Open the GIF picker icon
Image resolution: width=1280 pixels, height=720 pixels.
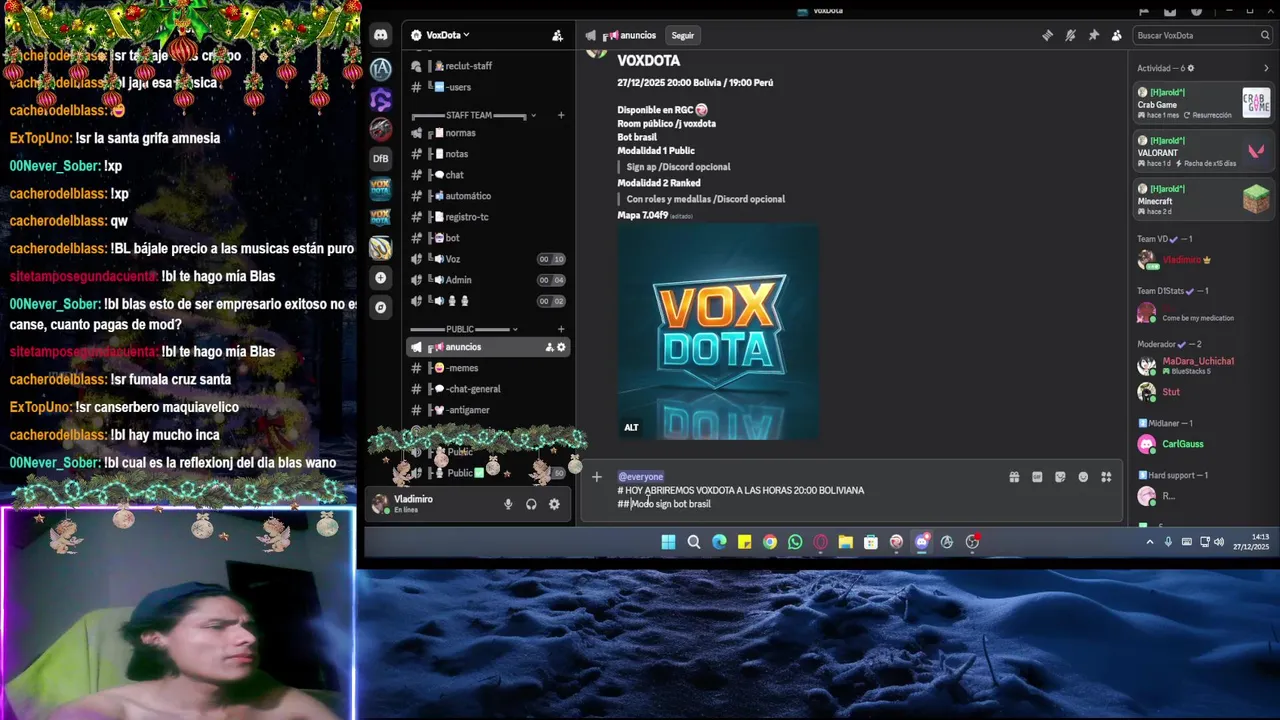(1037, 477)
